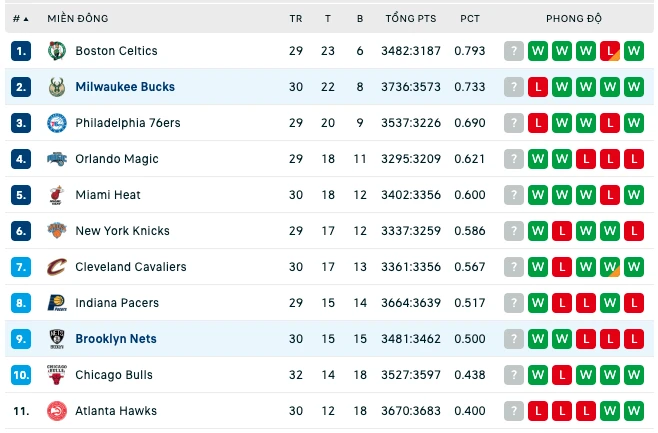
Task: Open the Chicago Bulls team name
Action: pos(114,375)
